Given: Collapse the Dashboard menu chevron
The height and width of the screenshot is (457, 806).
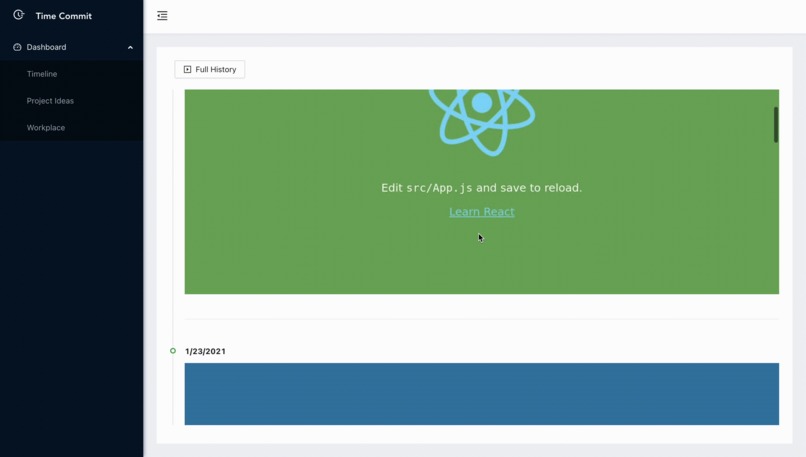Looking at the screenshot, I should [130, 47].
